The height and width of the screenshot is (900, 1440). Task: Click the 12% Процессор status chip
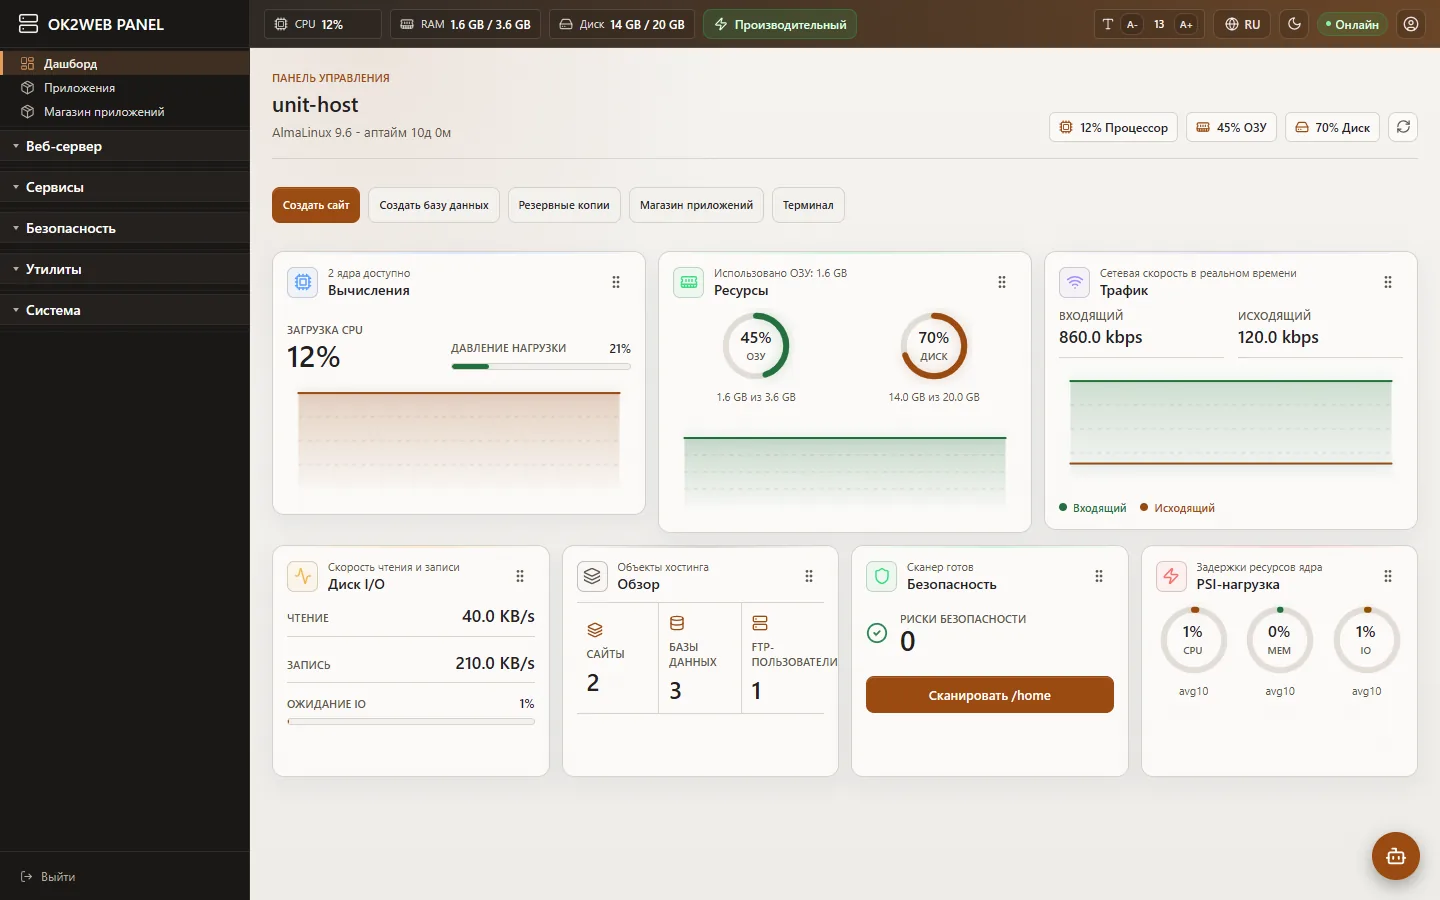[1114, 127]
